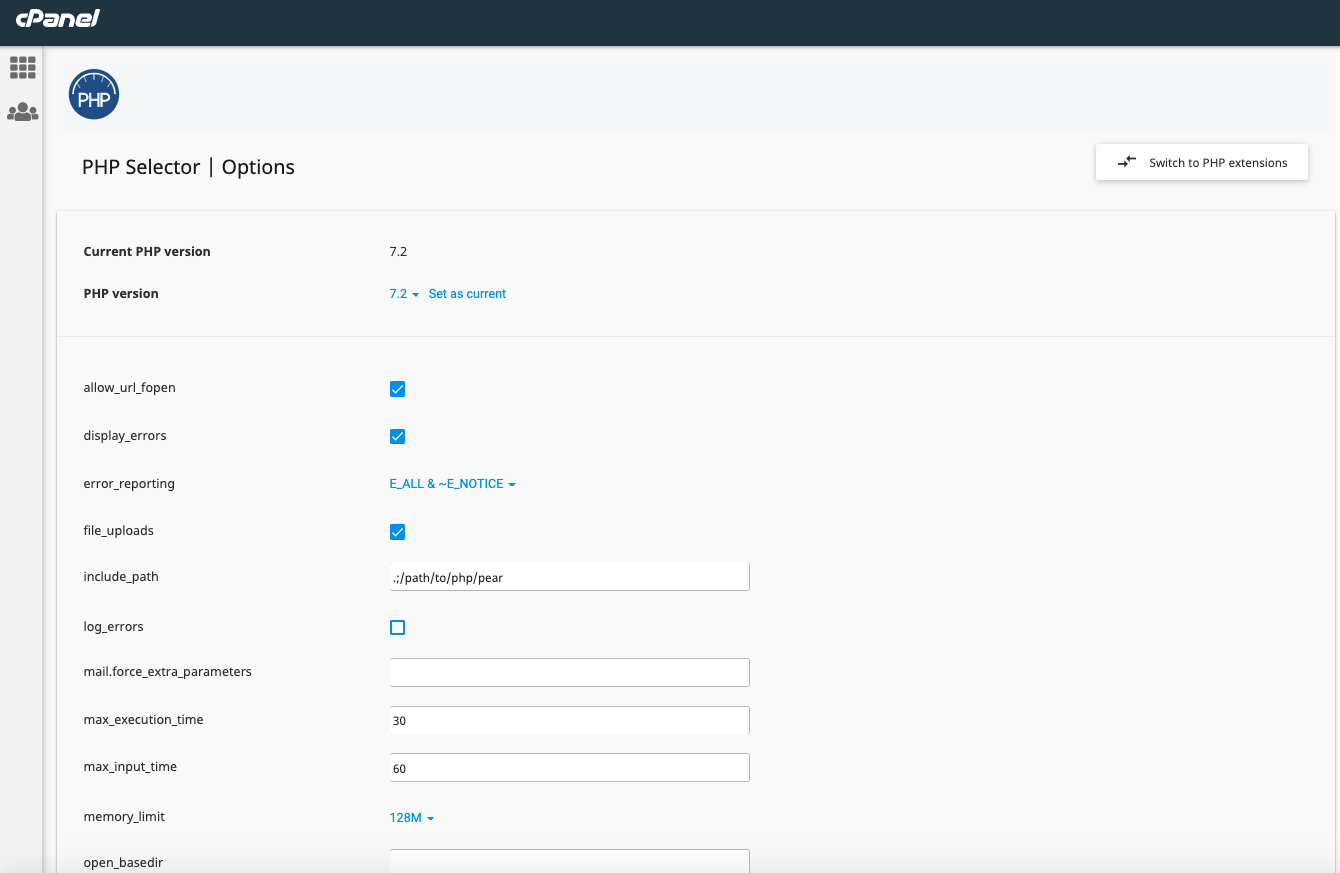The width and height of the screenshot is (1340, 873).
Task: Disable the allow_url_fopen checkbox
Action: coord(397,388)
